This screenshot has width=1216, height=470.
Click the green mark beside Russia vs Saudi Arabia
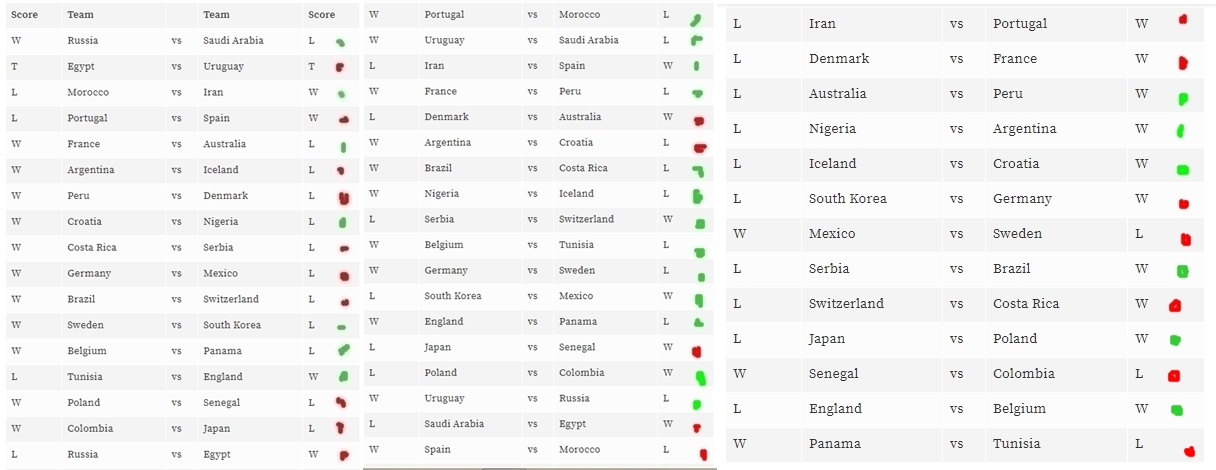341,42
